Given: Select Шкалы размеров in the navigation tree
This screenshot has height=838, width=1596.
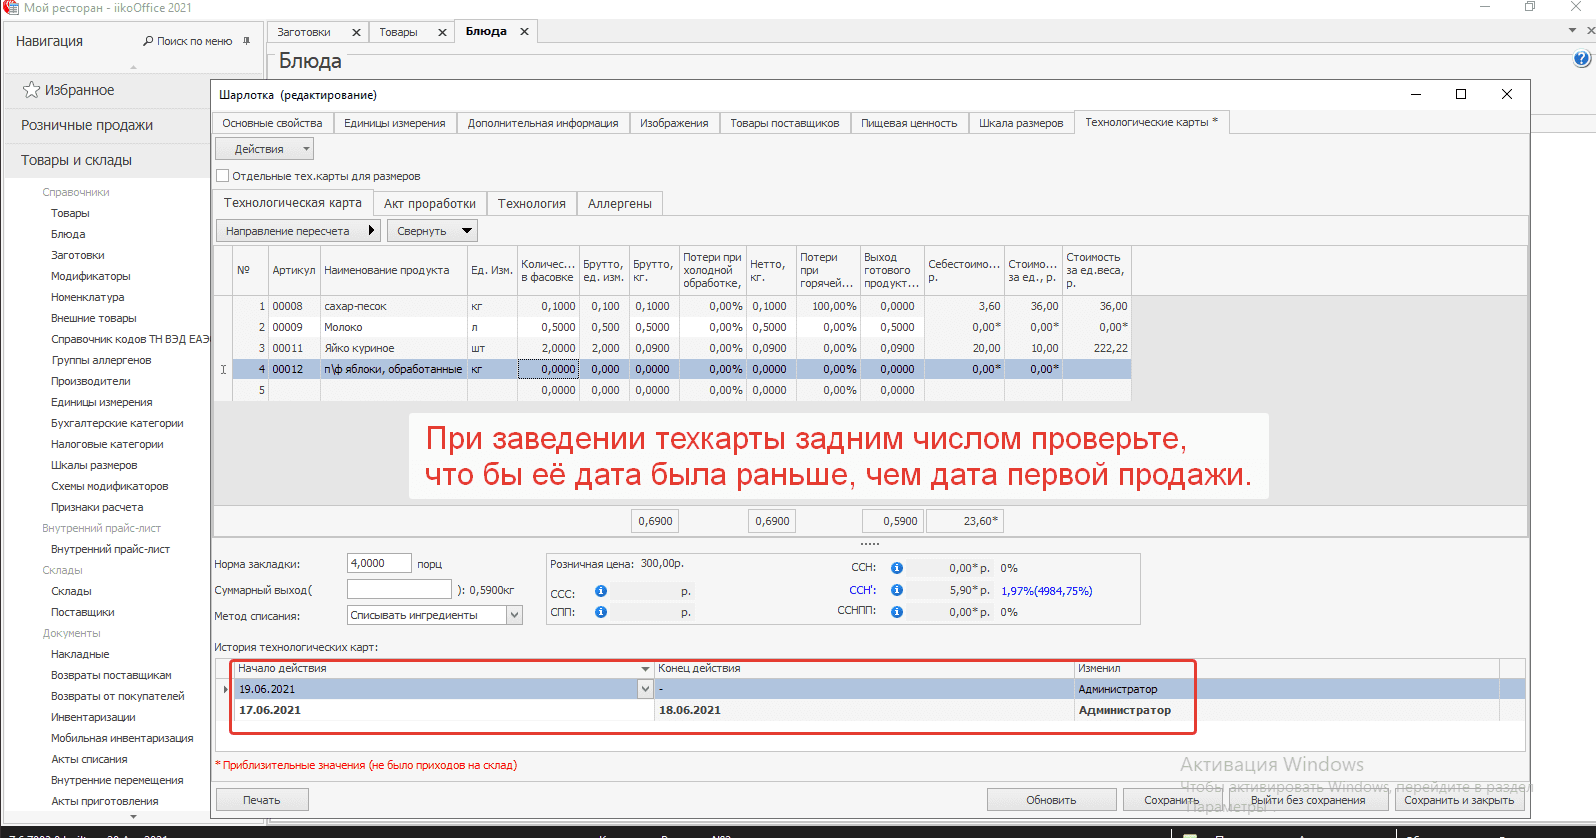Looking at the screenshot, I should pos(94,465).
